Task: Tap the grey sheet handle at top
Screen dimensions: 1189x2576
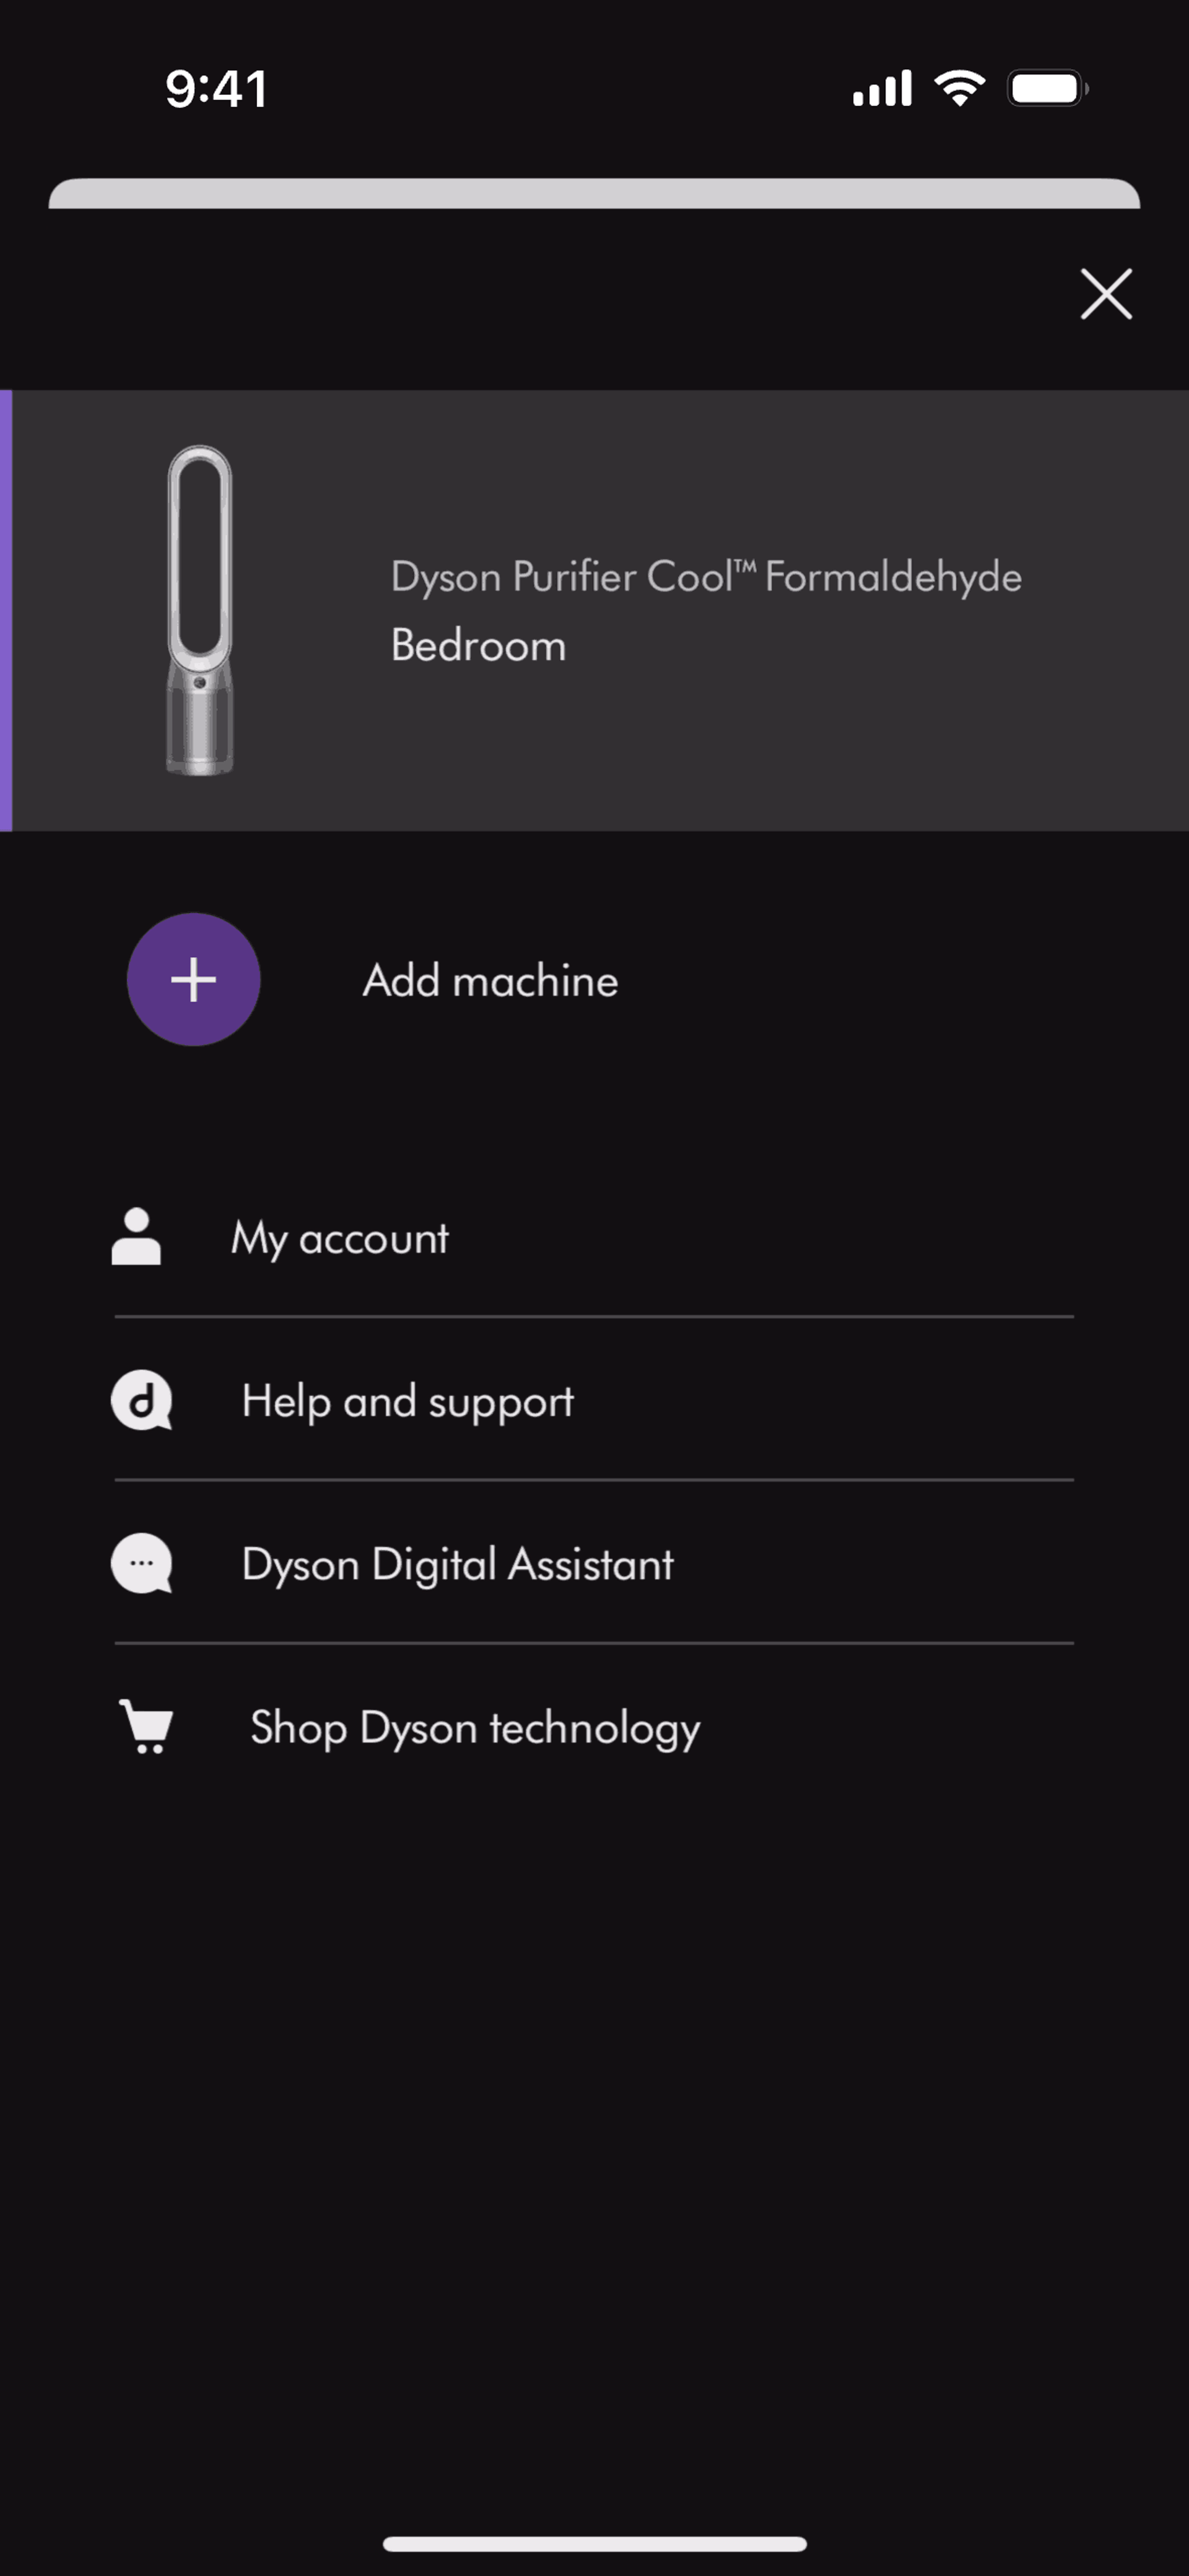Action: [594, 193]
